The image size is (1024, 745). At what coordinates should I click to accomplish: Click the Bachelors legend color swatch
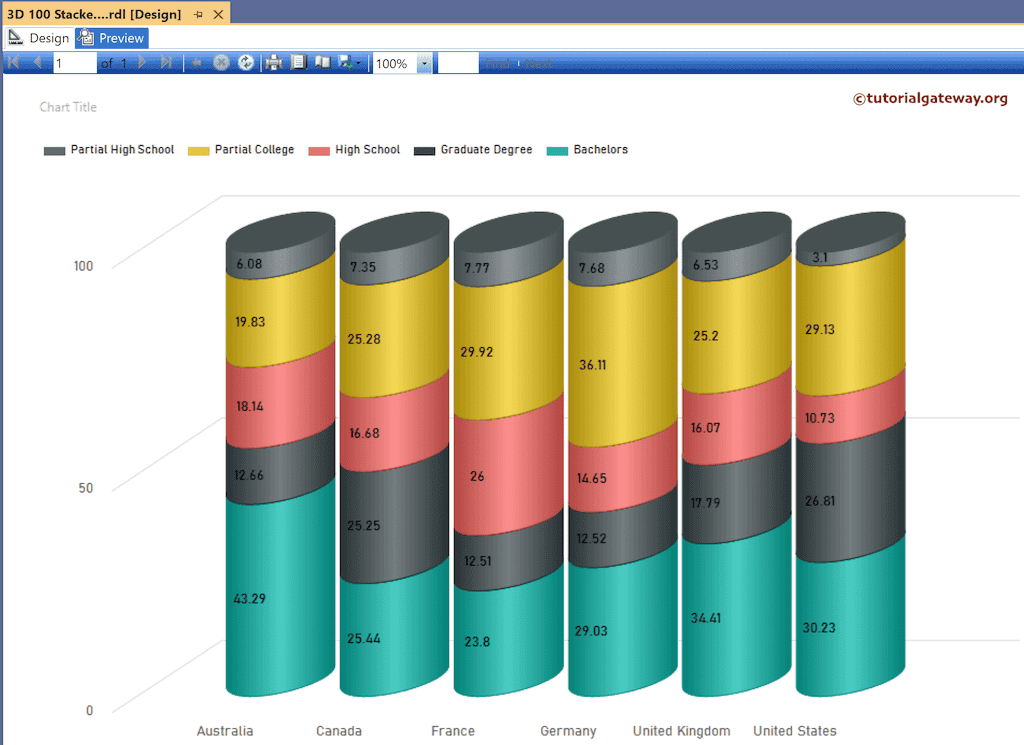[x=556, y=149]
